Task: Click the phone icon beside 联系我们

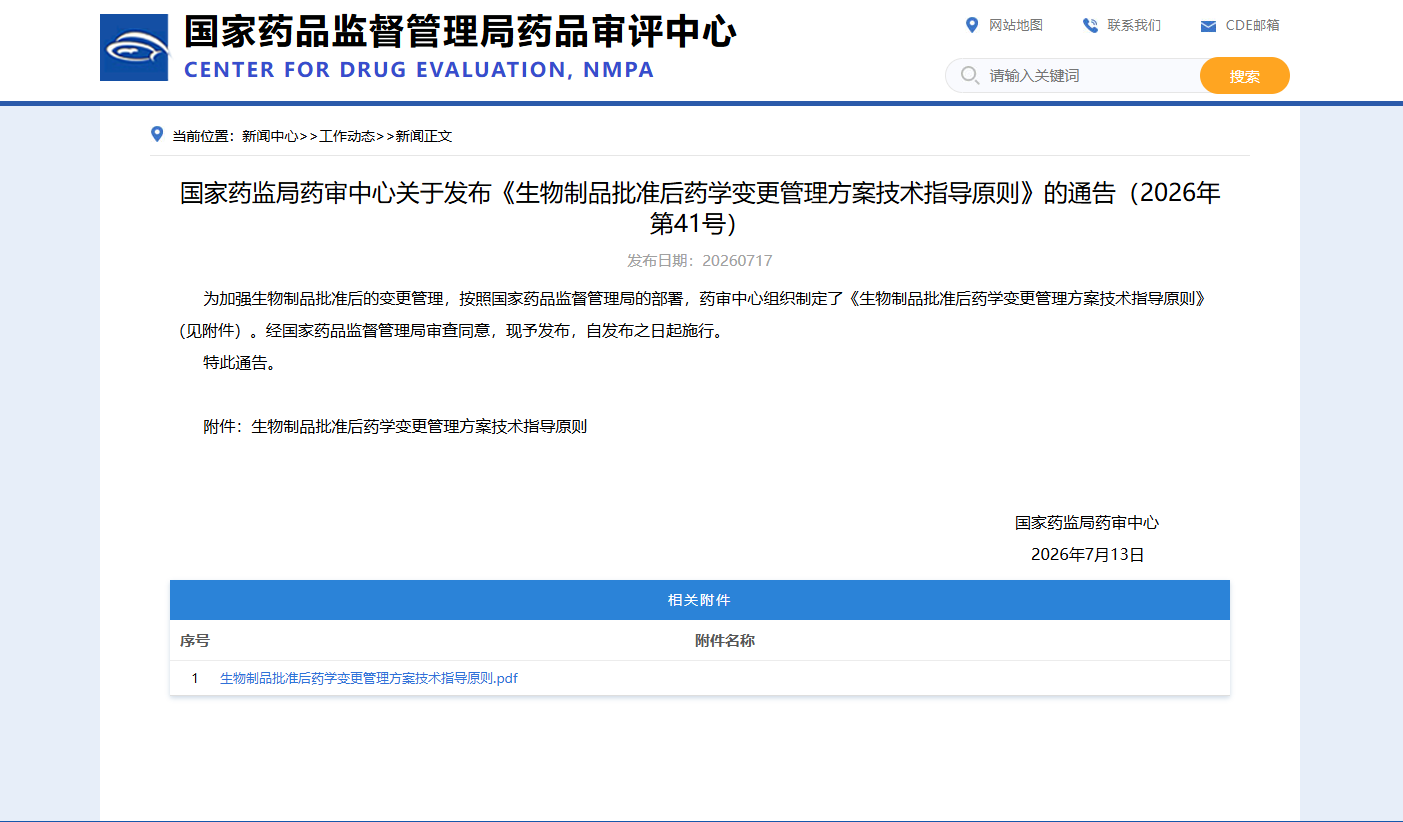Action: pyautogui.click(x=1090, y=25)
